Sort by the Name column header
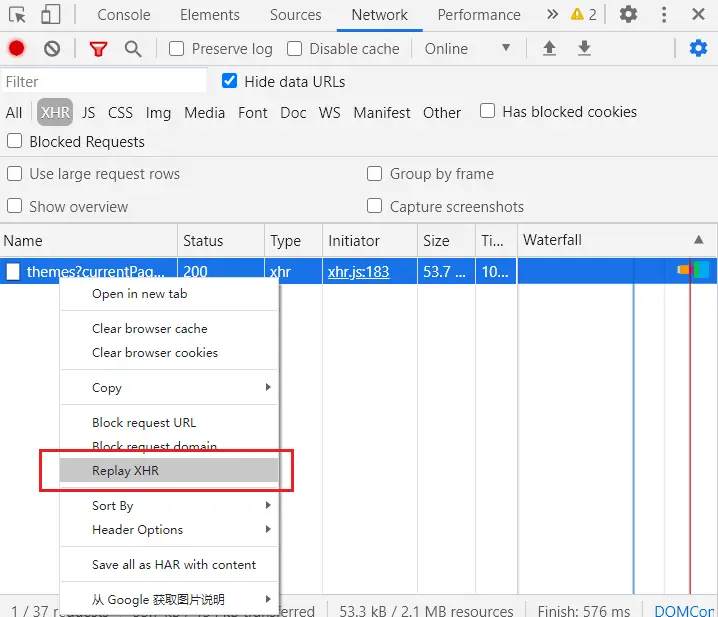The image size is (718, 617). point(88,240)
